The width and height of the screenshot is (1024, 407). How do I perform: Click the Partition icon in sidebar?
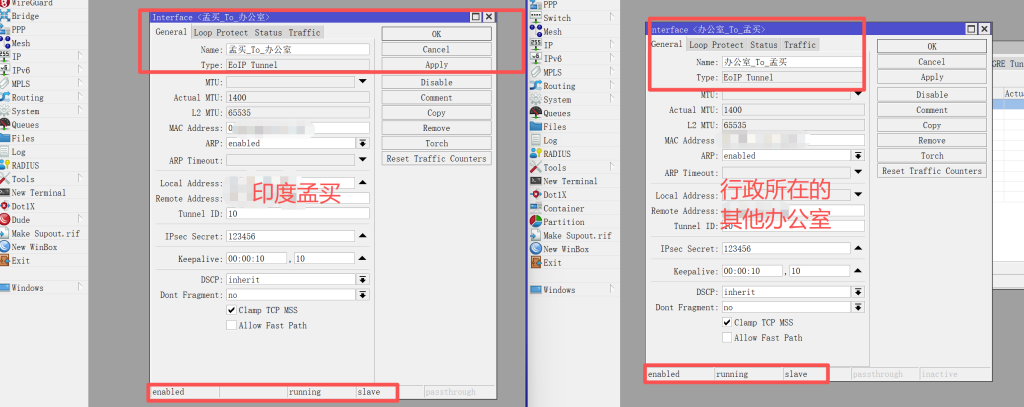(x=535, y=222)
